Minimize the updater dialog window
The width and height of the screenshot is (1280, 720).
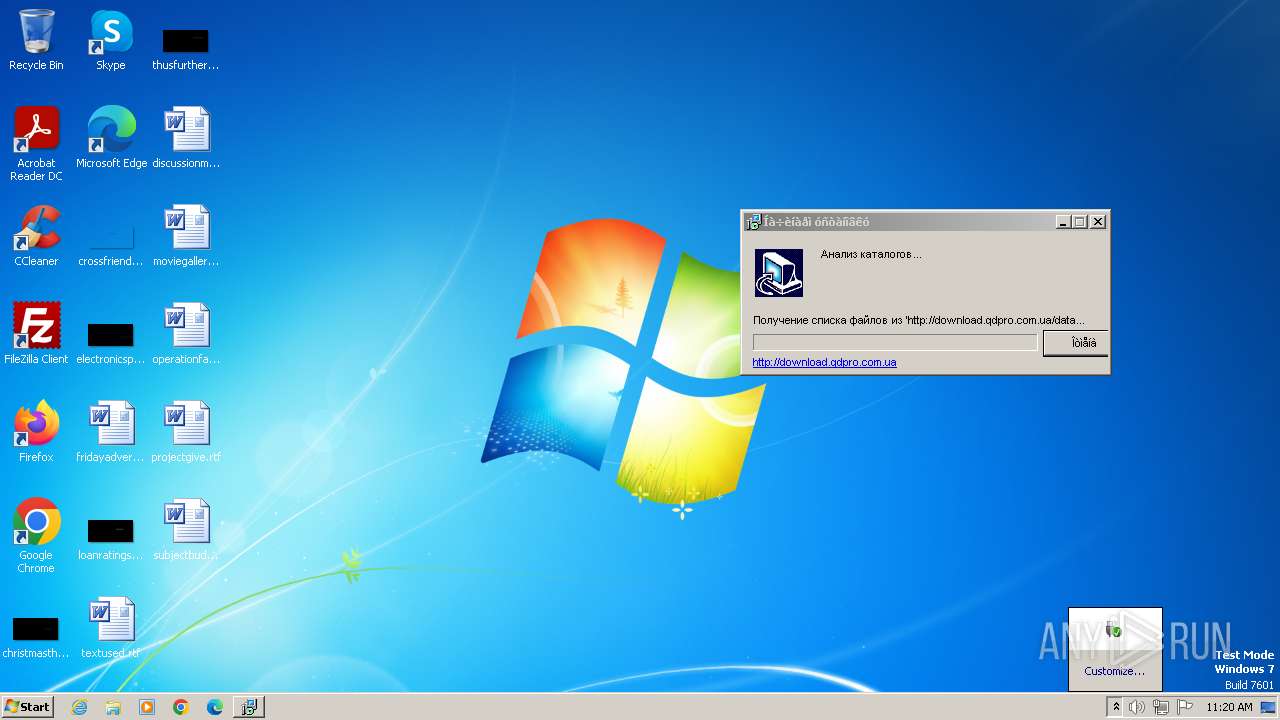coord(1063,222)
